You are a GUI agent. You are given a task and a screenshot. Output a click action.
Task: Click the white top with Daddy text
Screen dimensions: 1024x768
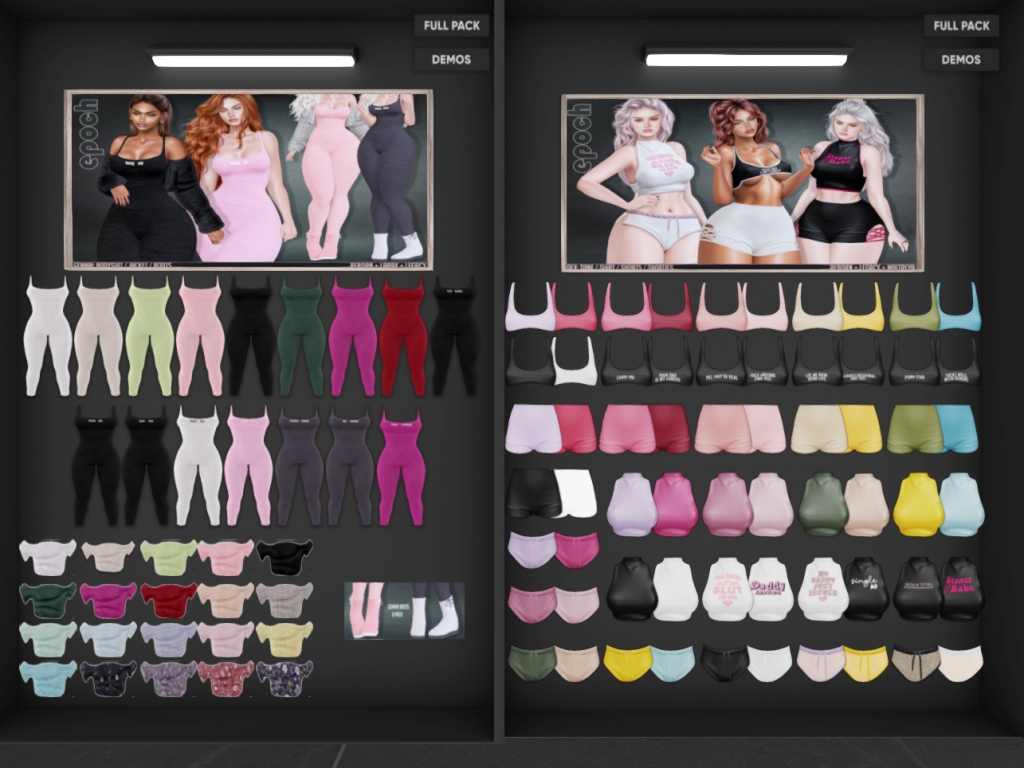coord(770,589)
